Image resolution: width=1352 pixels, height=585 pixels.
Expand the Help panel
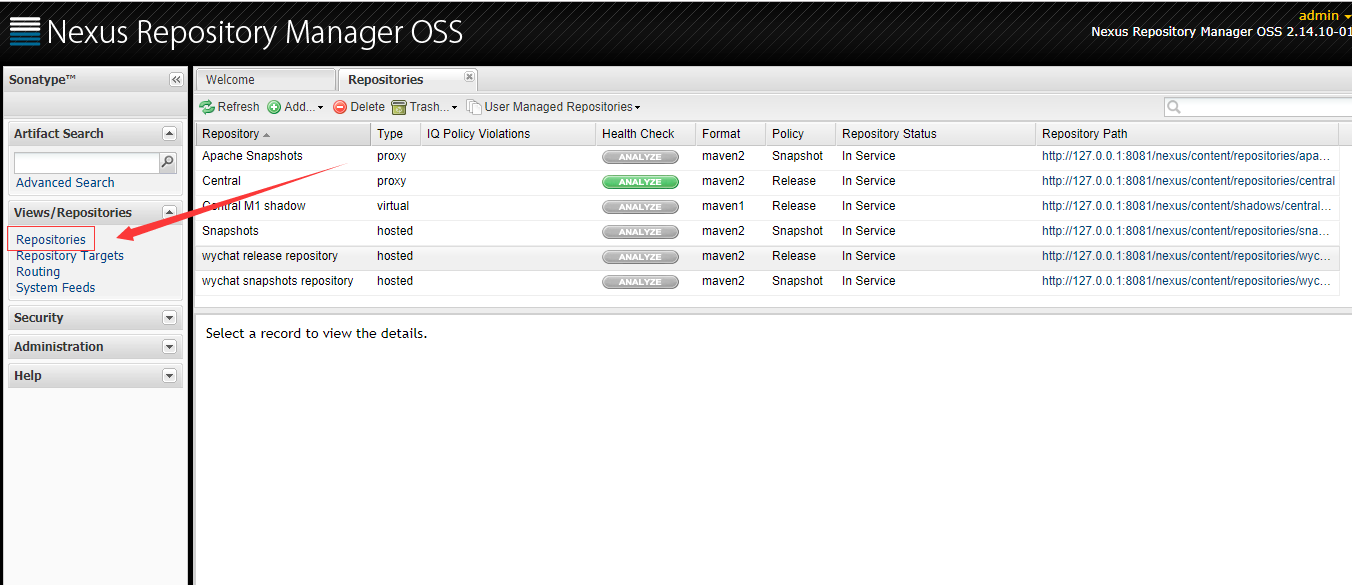tap(169, 376)
